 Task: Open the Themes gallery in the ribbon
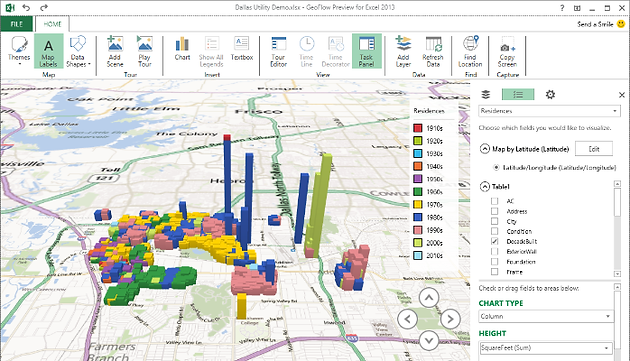19,51
